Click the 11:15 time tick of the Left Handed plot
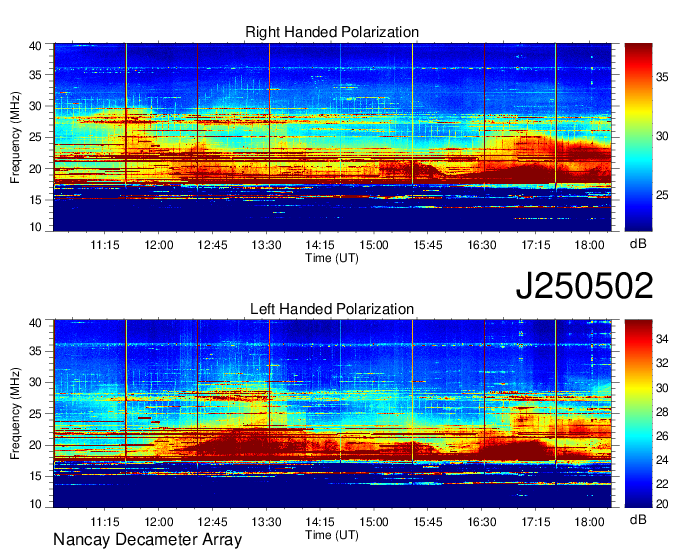Screen dimensions: 680x552 pyautogui.click(x=105, y=522)
